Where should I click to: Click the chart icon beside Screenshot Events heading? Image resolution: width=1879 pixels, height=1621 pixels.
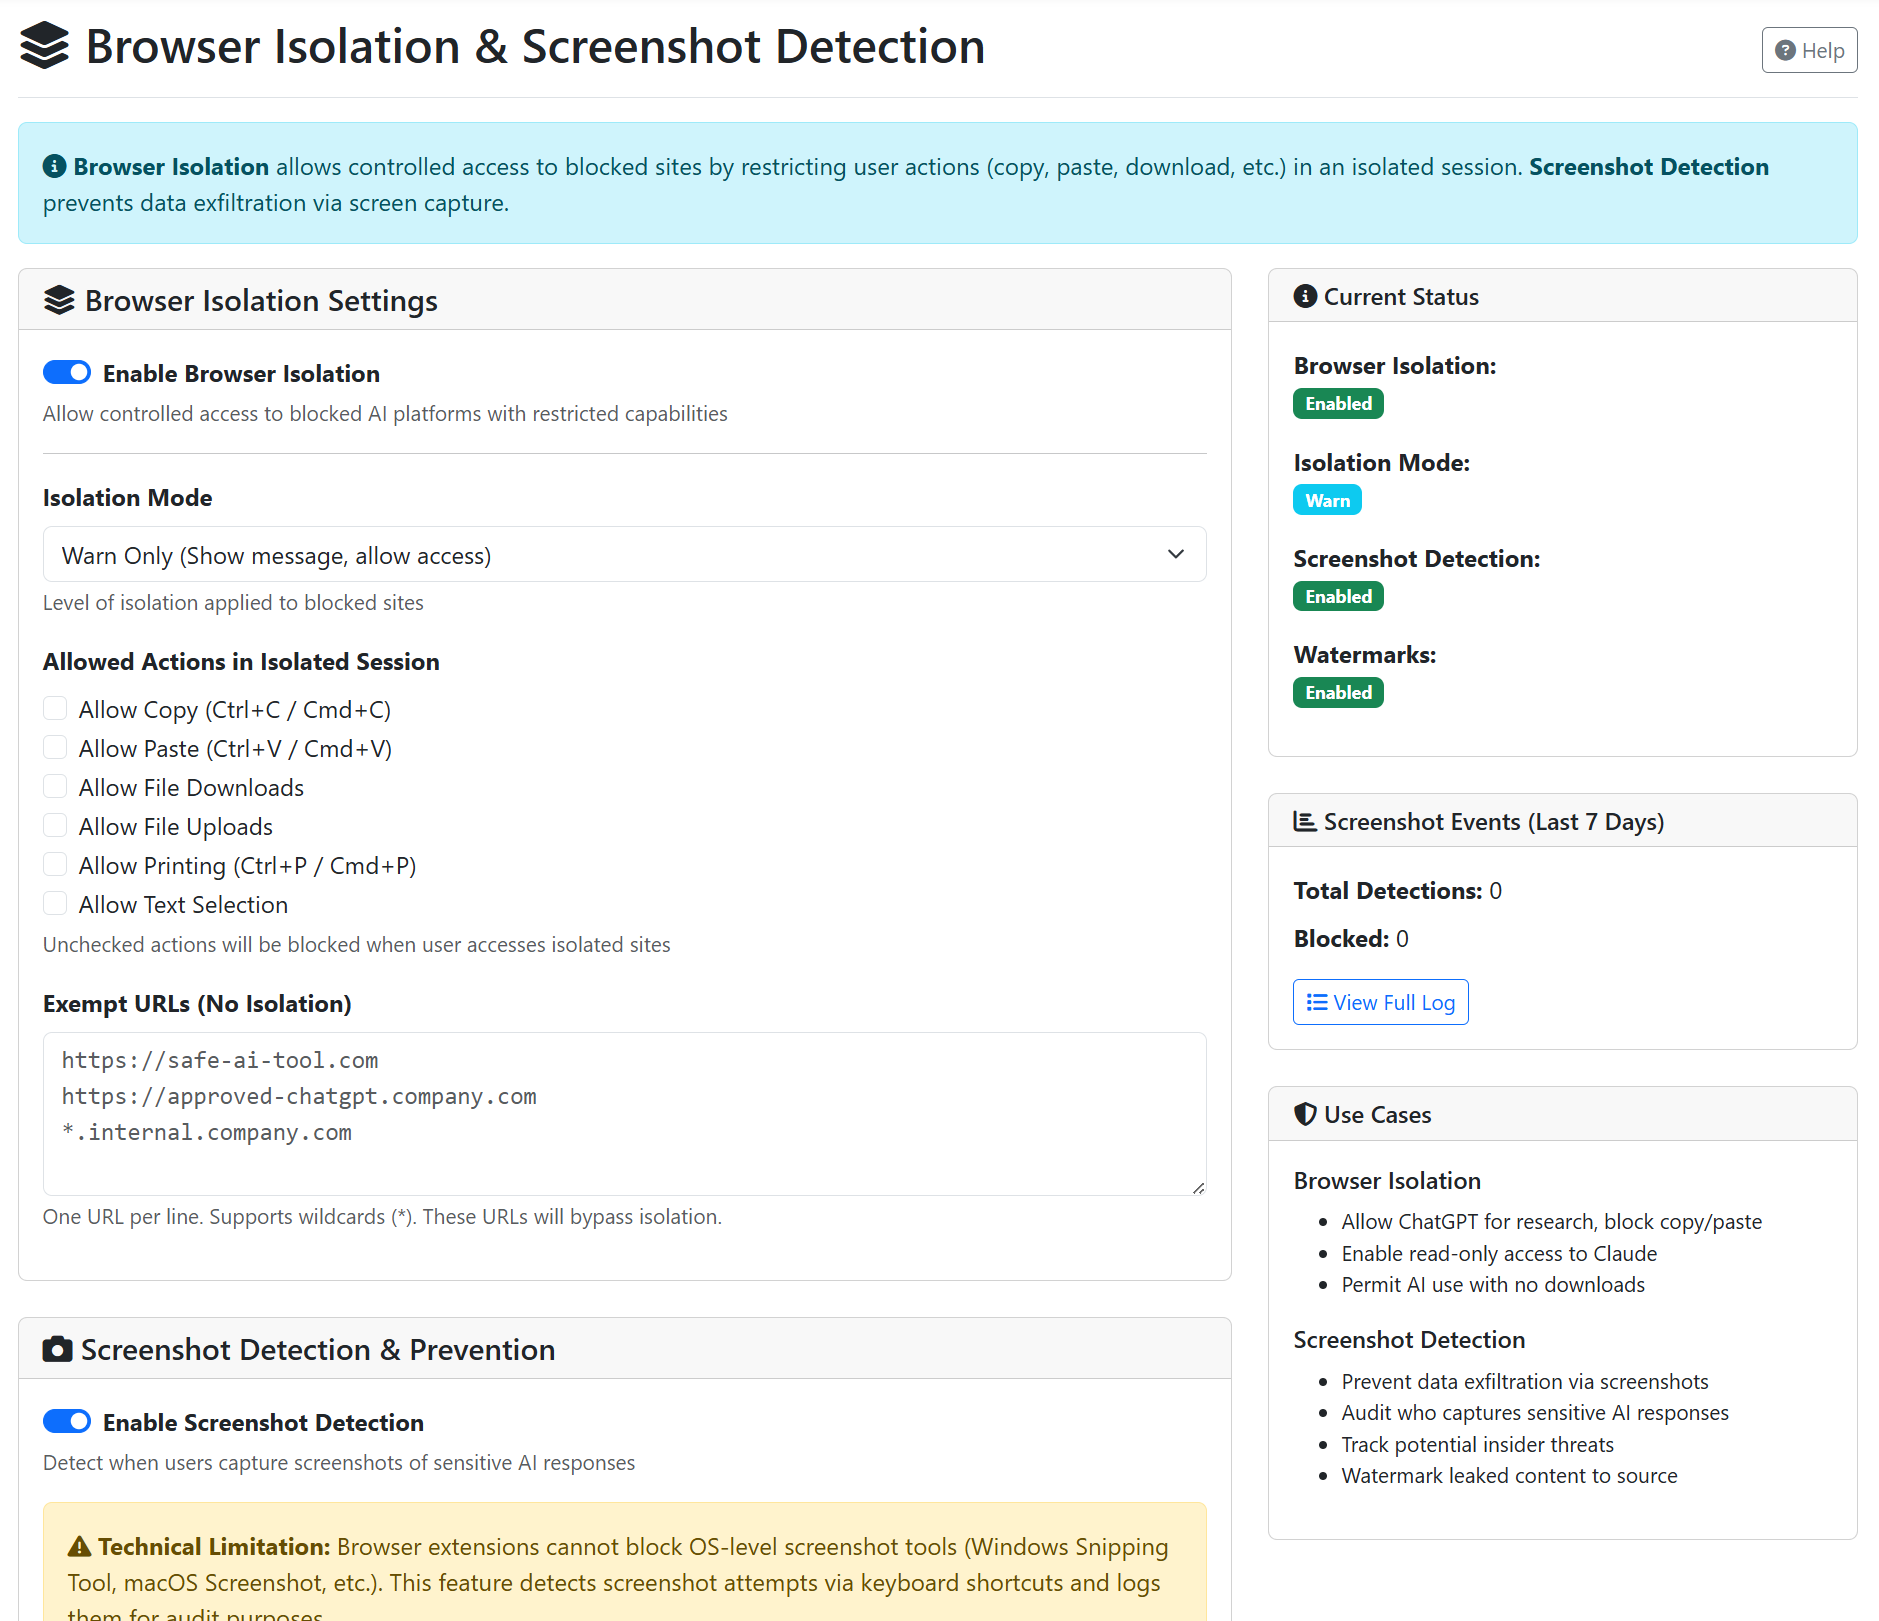(1305, 820)
